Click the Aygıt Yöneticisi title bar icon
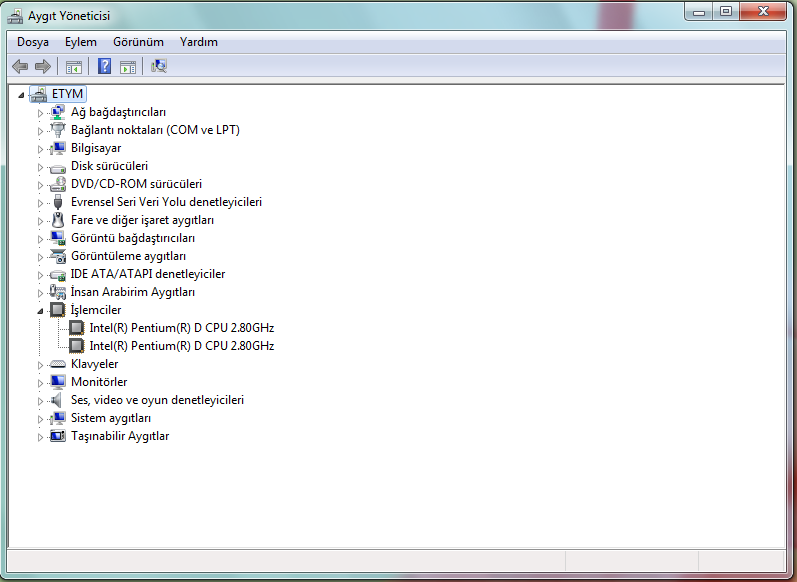797x582 pixels. 15,16
